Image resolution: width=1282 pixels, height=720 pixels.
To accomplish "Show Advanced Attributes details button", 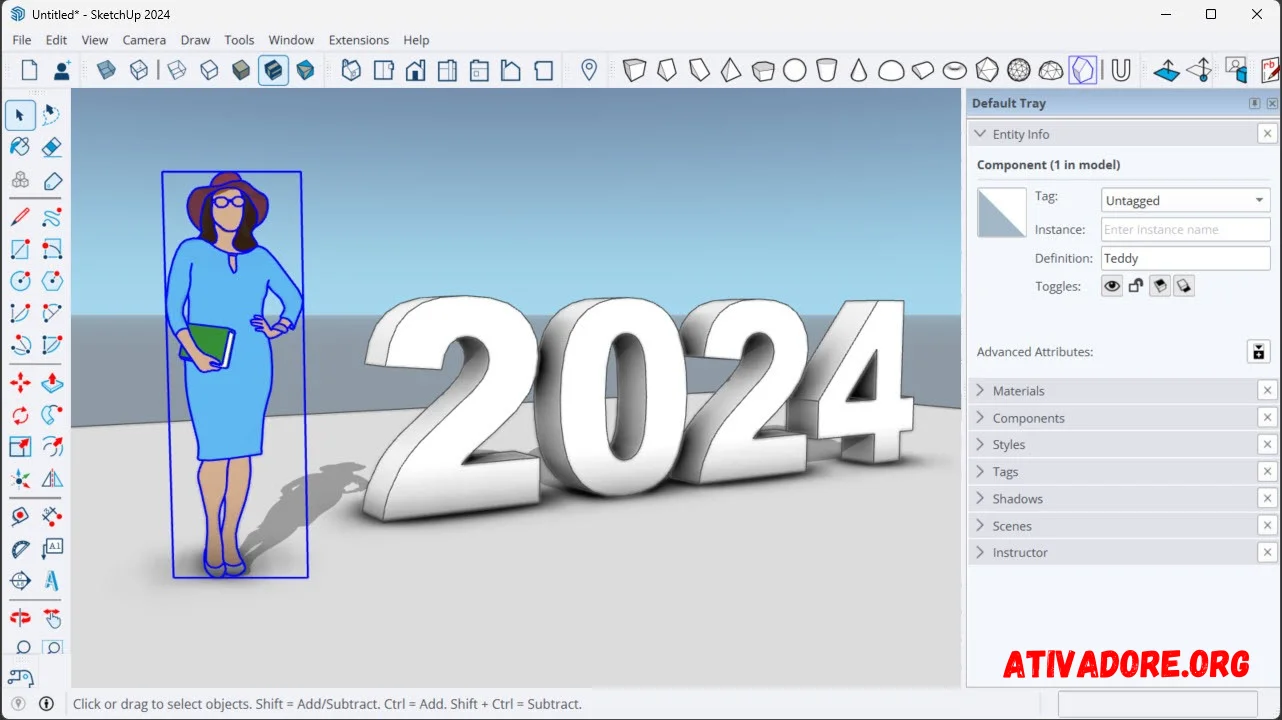I will tap(1258, 351).
